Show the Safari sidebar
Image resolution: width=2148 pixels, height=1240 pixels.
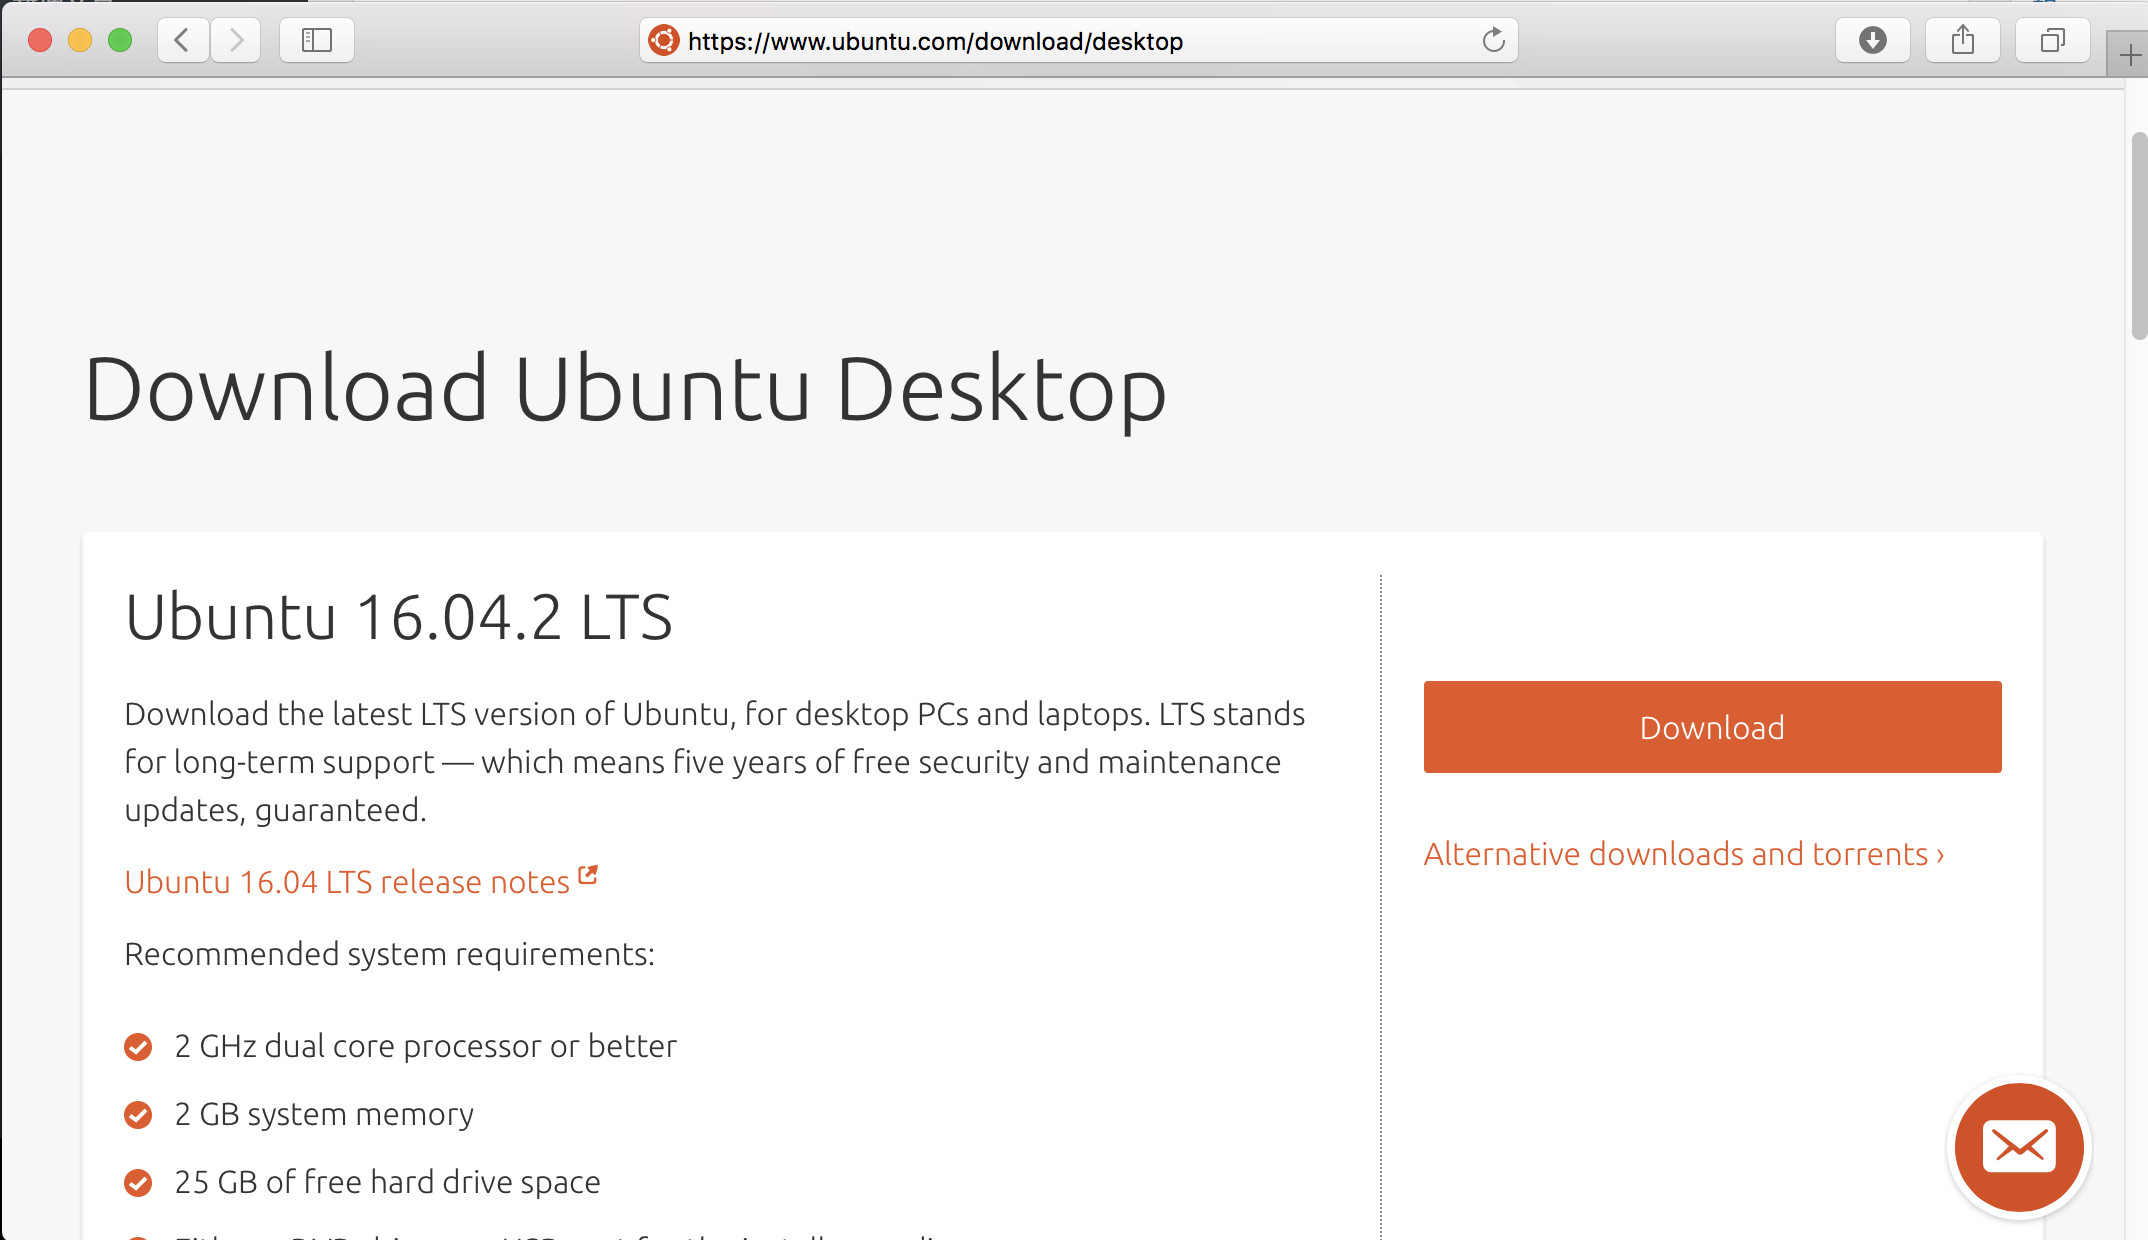pos(316,40)
